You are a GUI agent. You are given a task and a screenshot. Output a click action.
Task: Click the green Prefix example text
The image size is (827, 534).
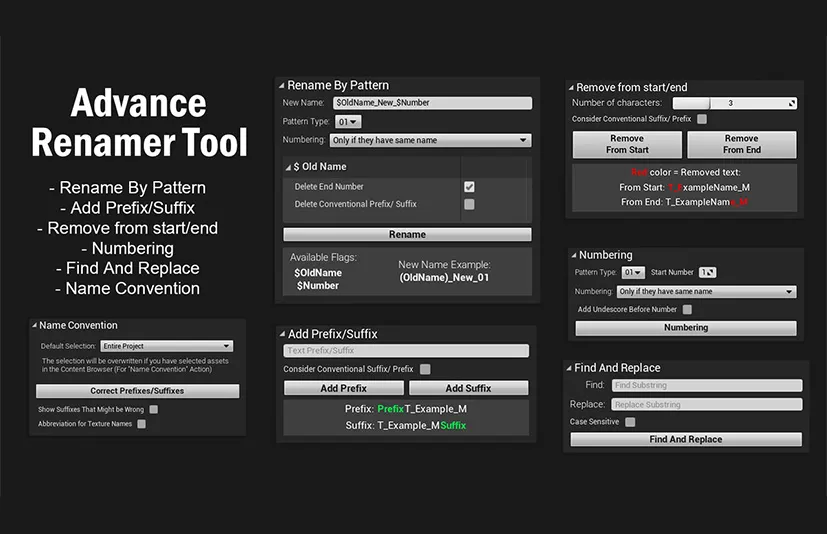click(x=390, y=409)
